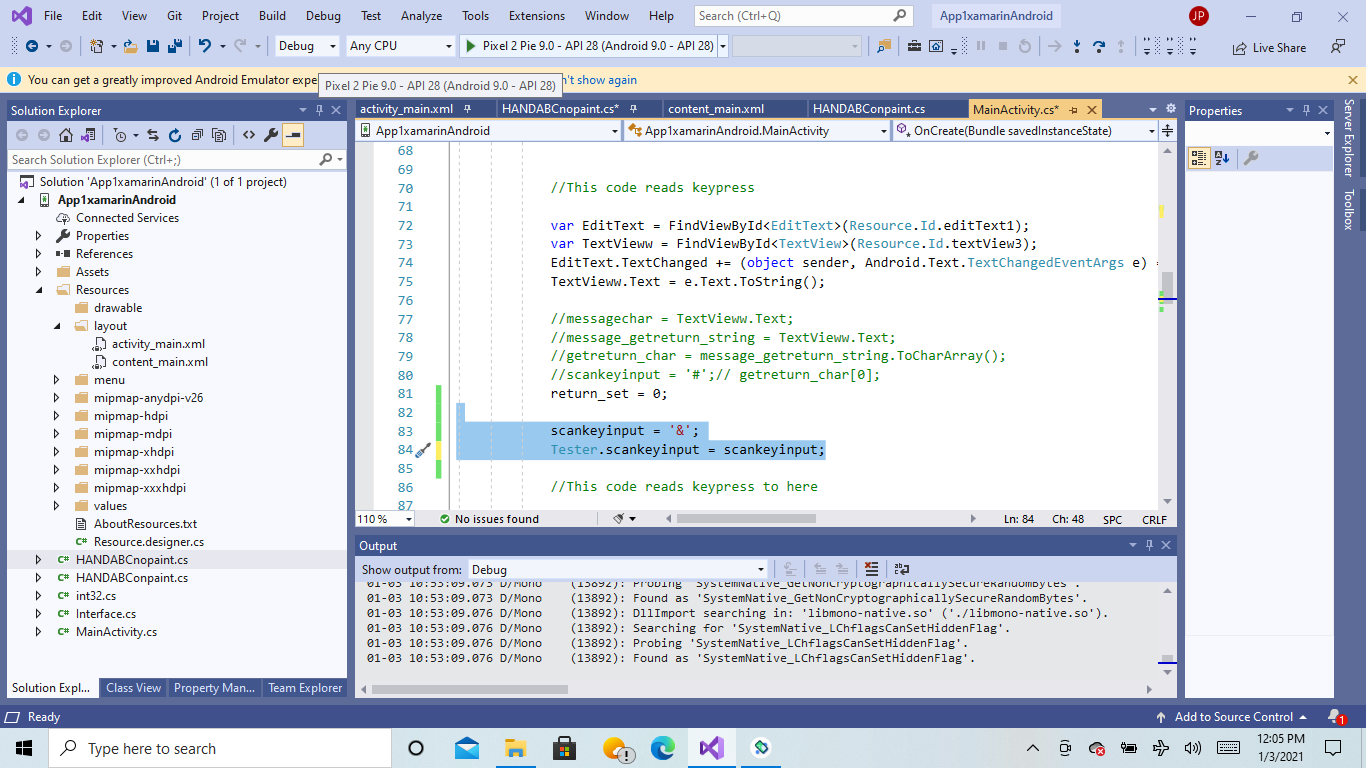Open Microsoft Edge from the taskbar
1366x768 pixels.
[x=663, y=748]
